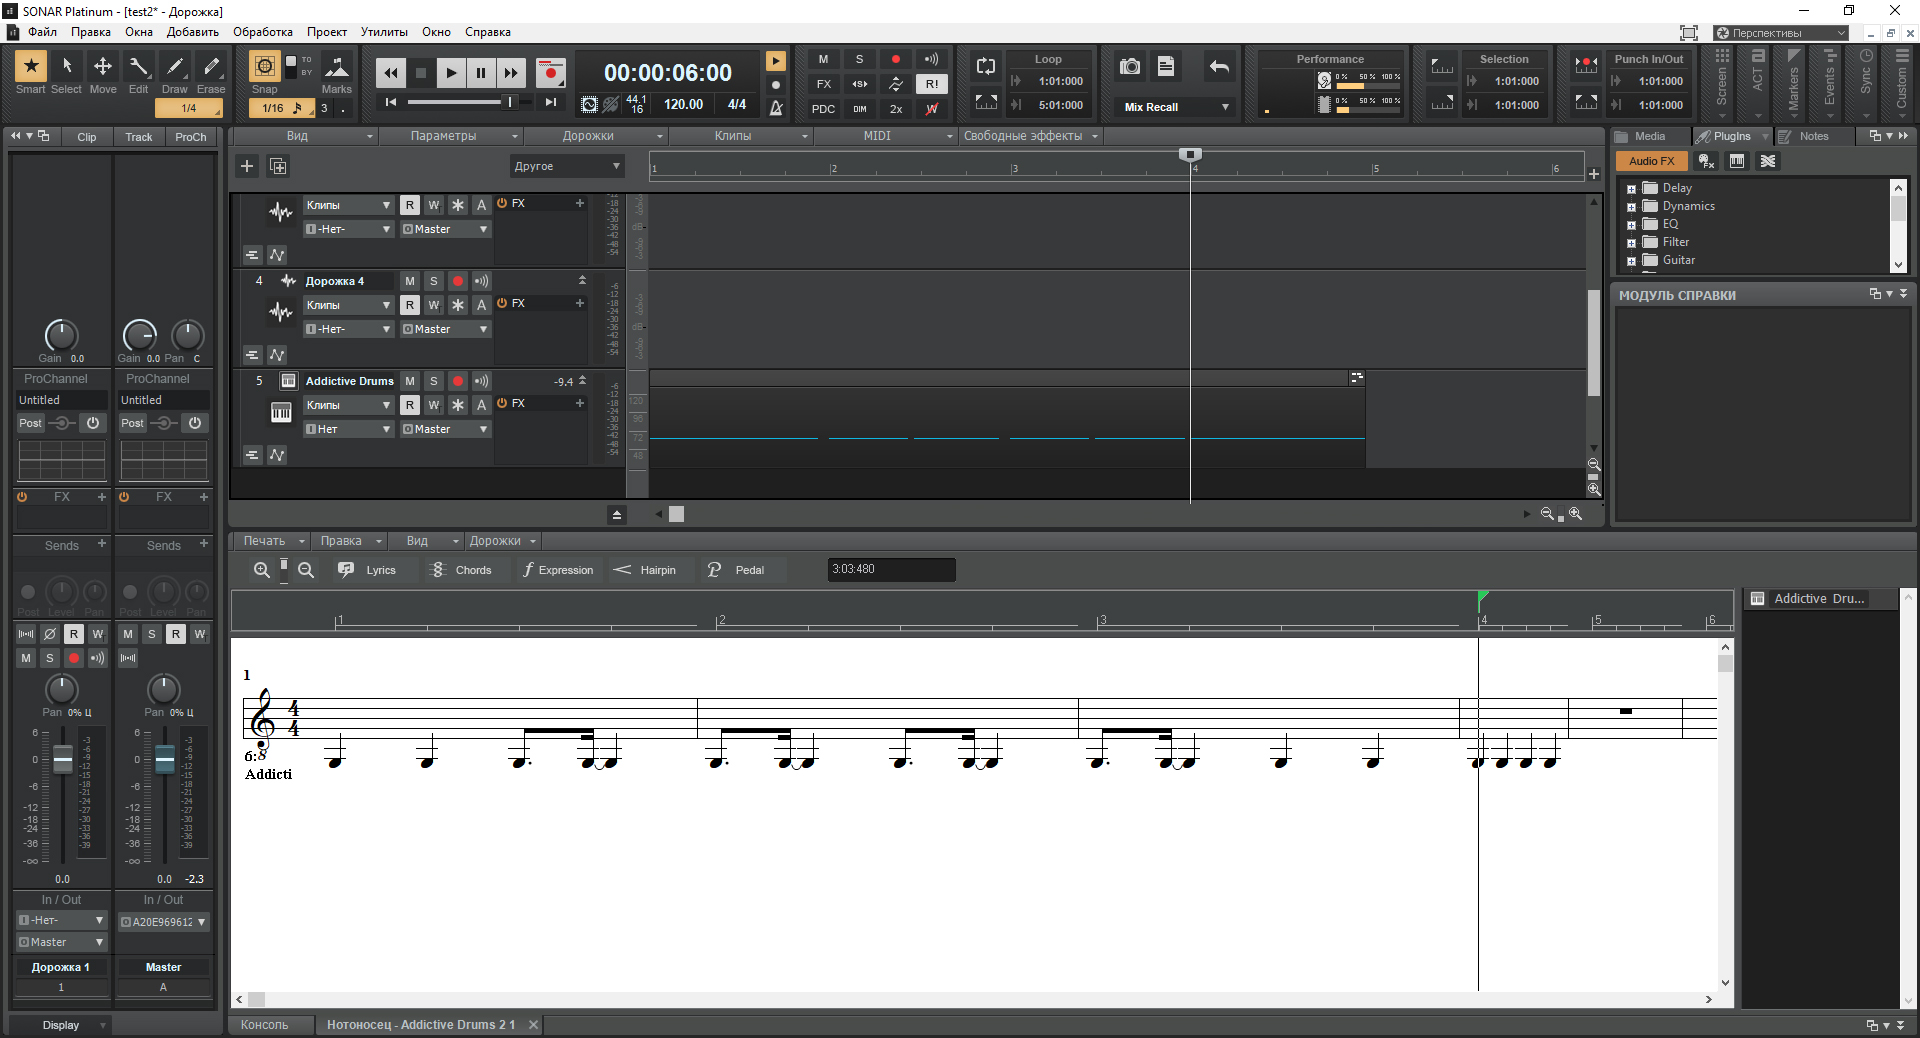Click the add track folder icon

(278, 166)
